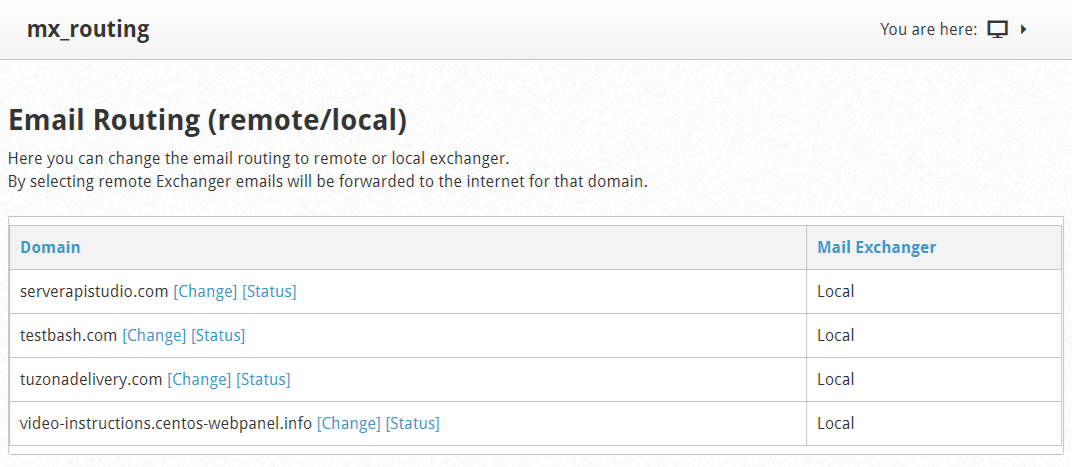This screenshot has height=467, width=1072.
Task: Change routing for serverapistudio.com
Action: point(205,291)
